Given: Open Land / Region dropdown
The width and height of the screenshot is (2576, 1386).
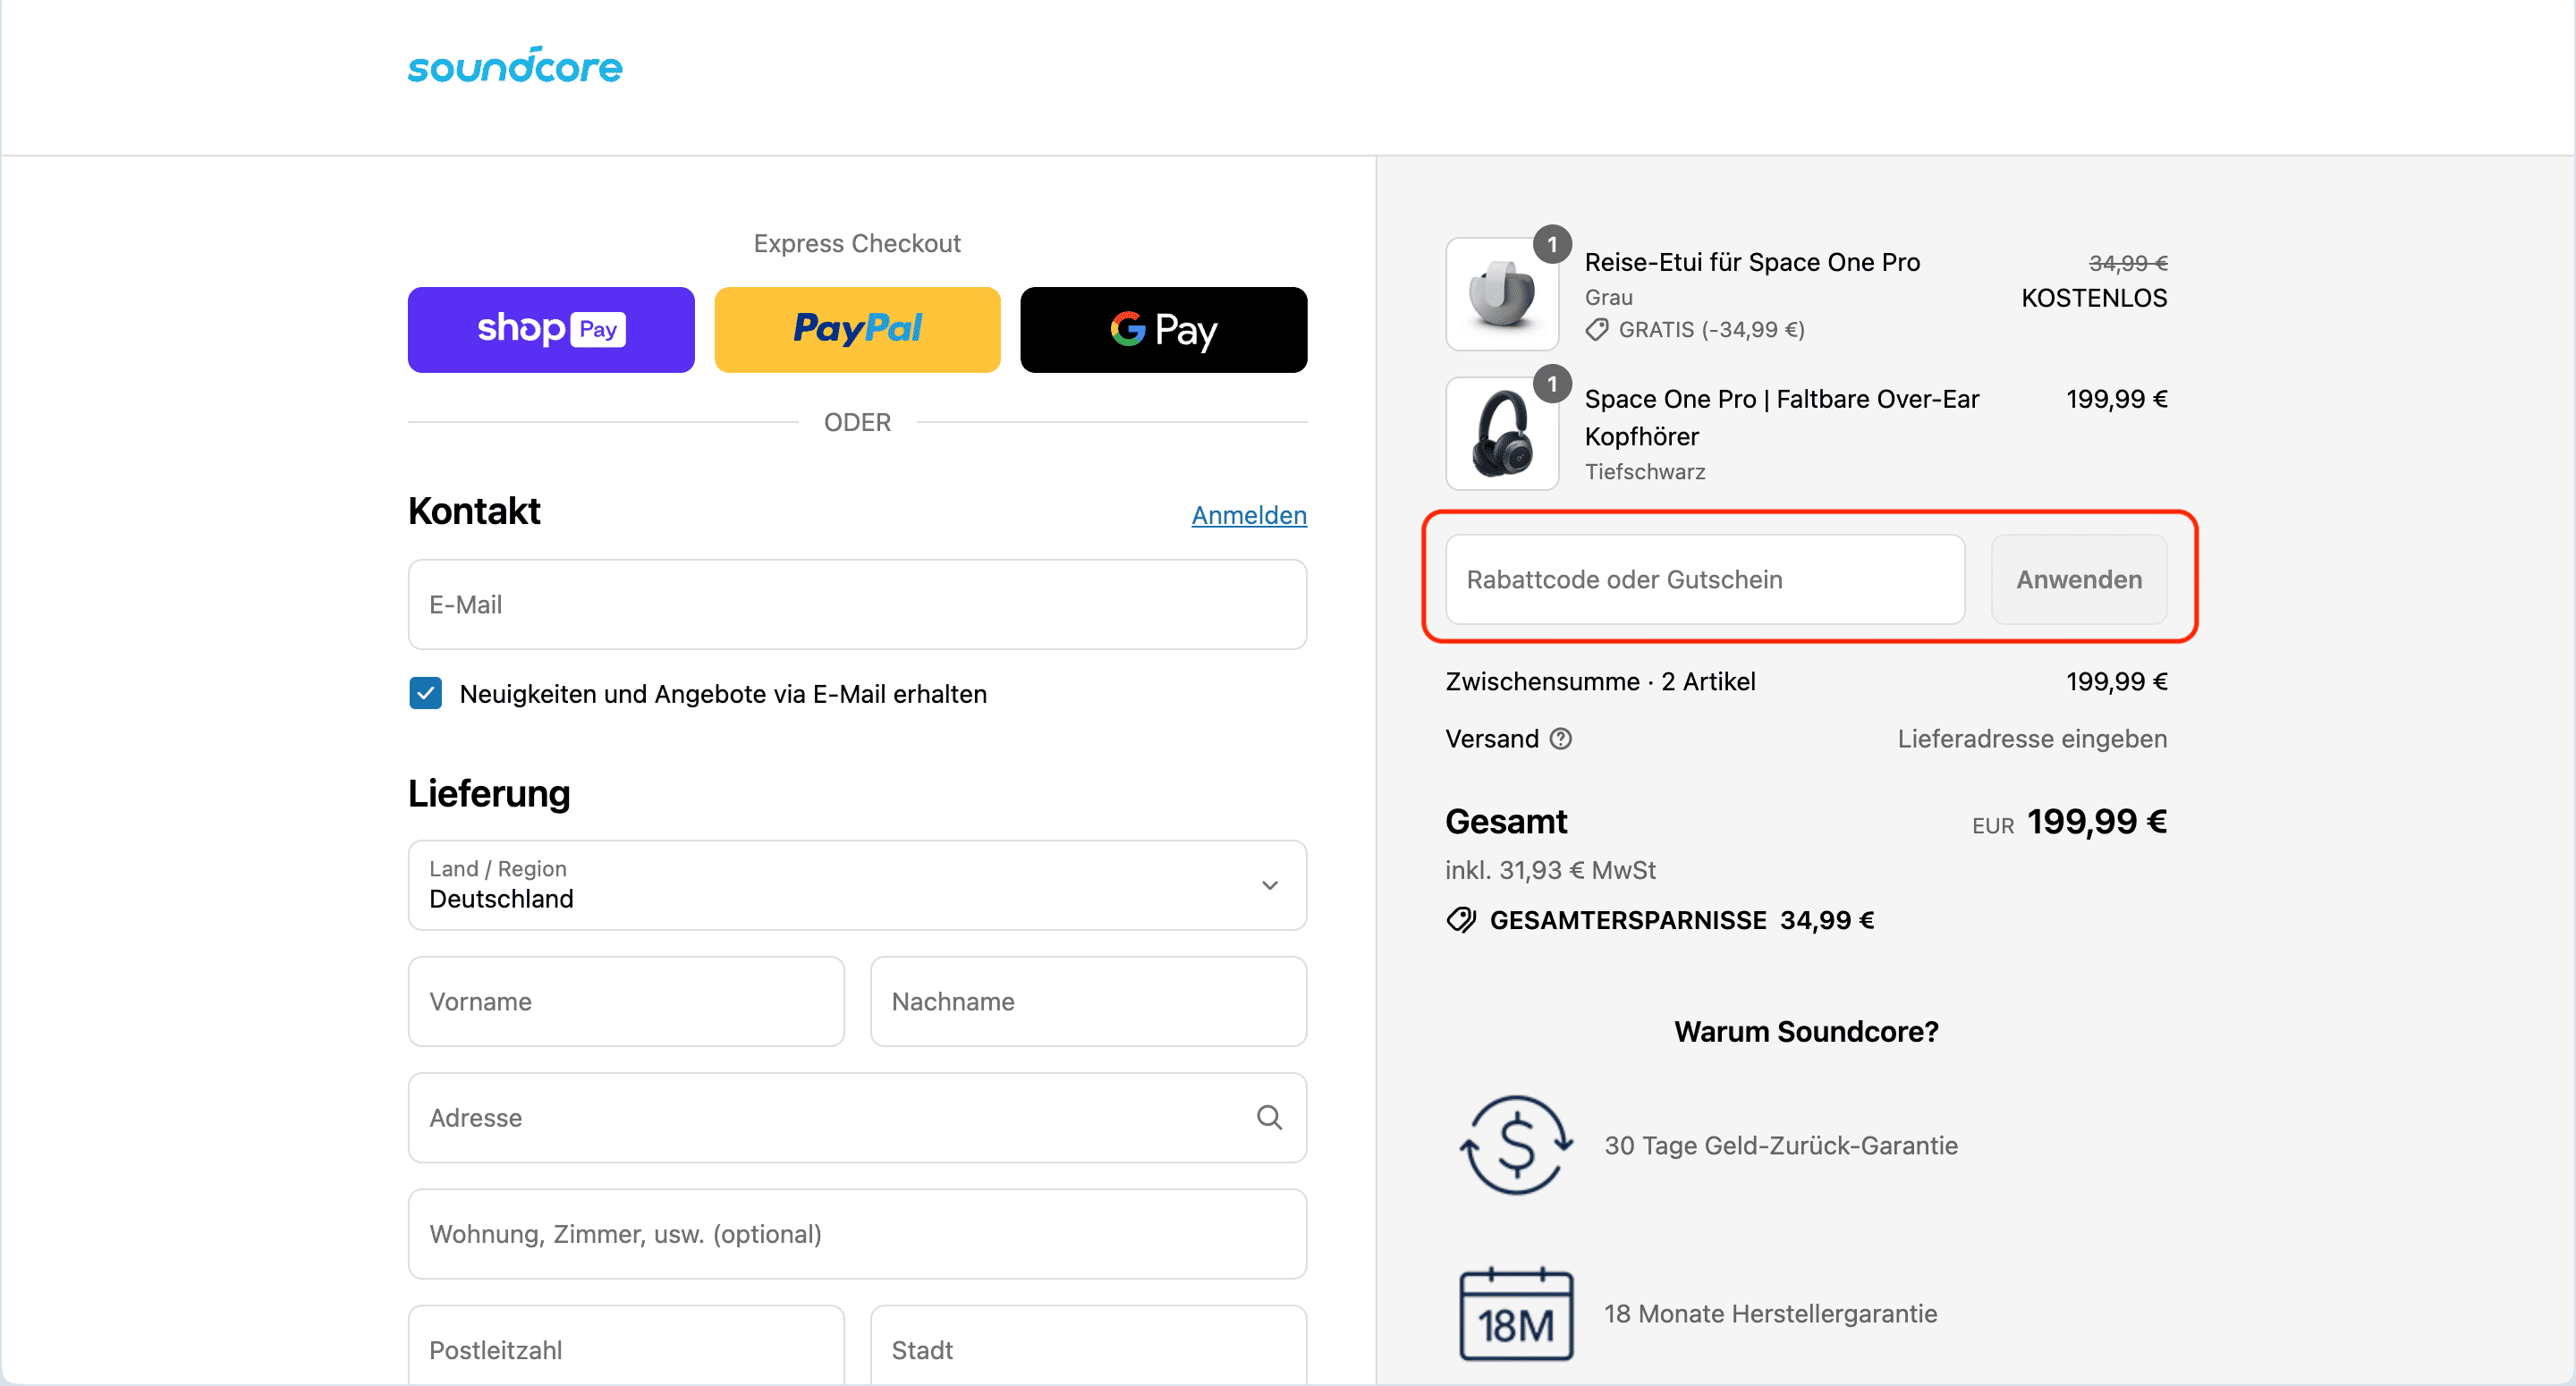Looking at the screenshot, I should pyautogui.click(x=857, y=885).
